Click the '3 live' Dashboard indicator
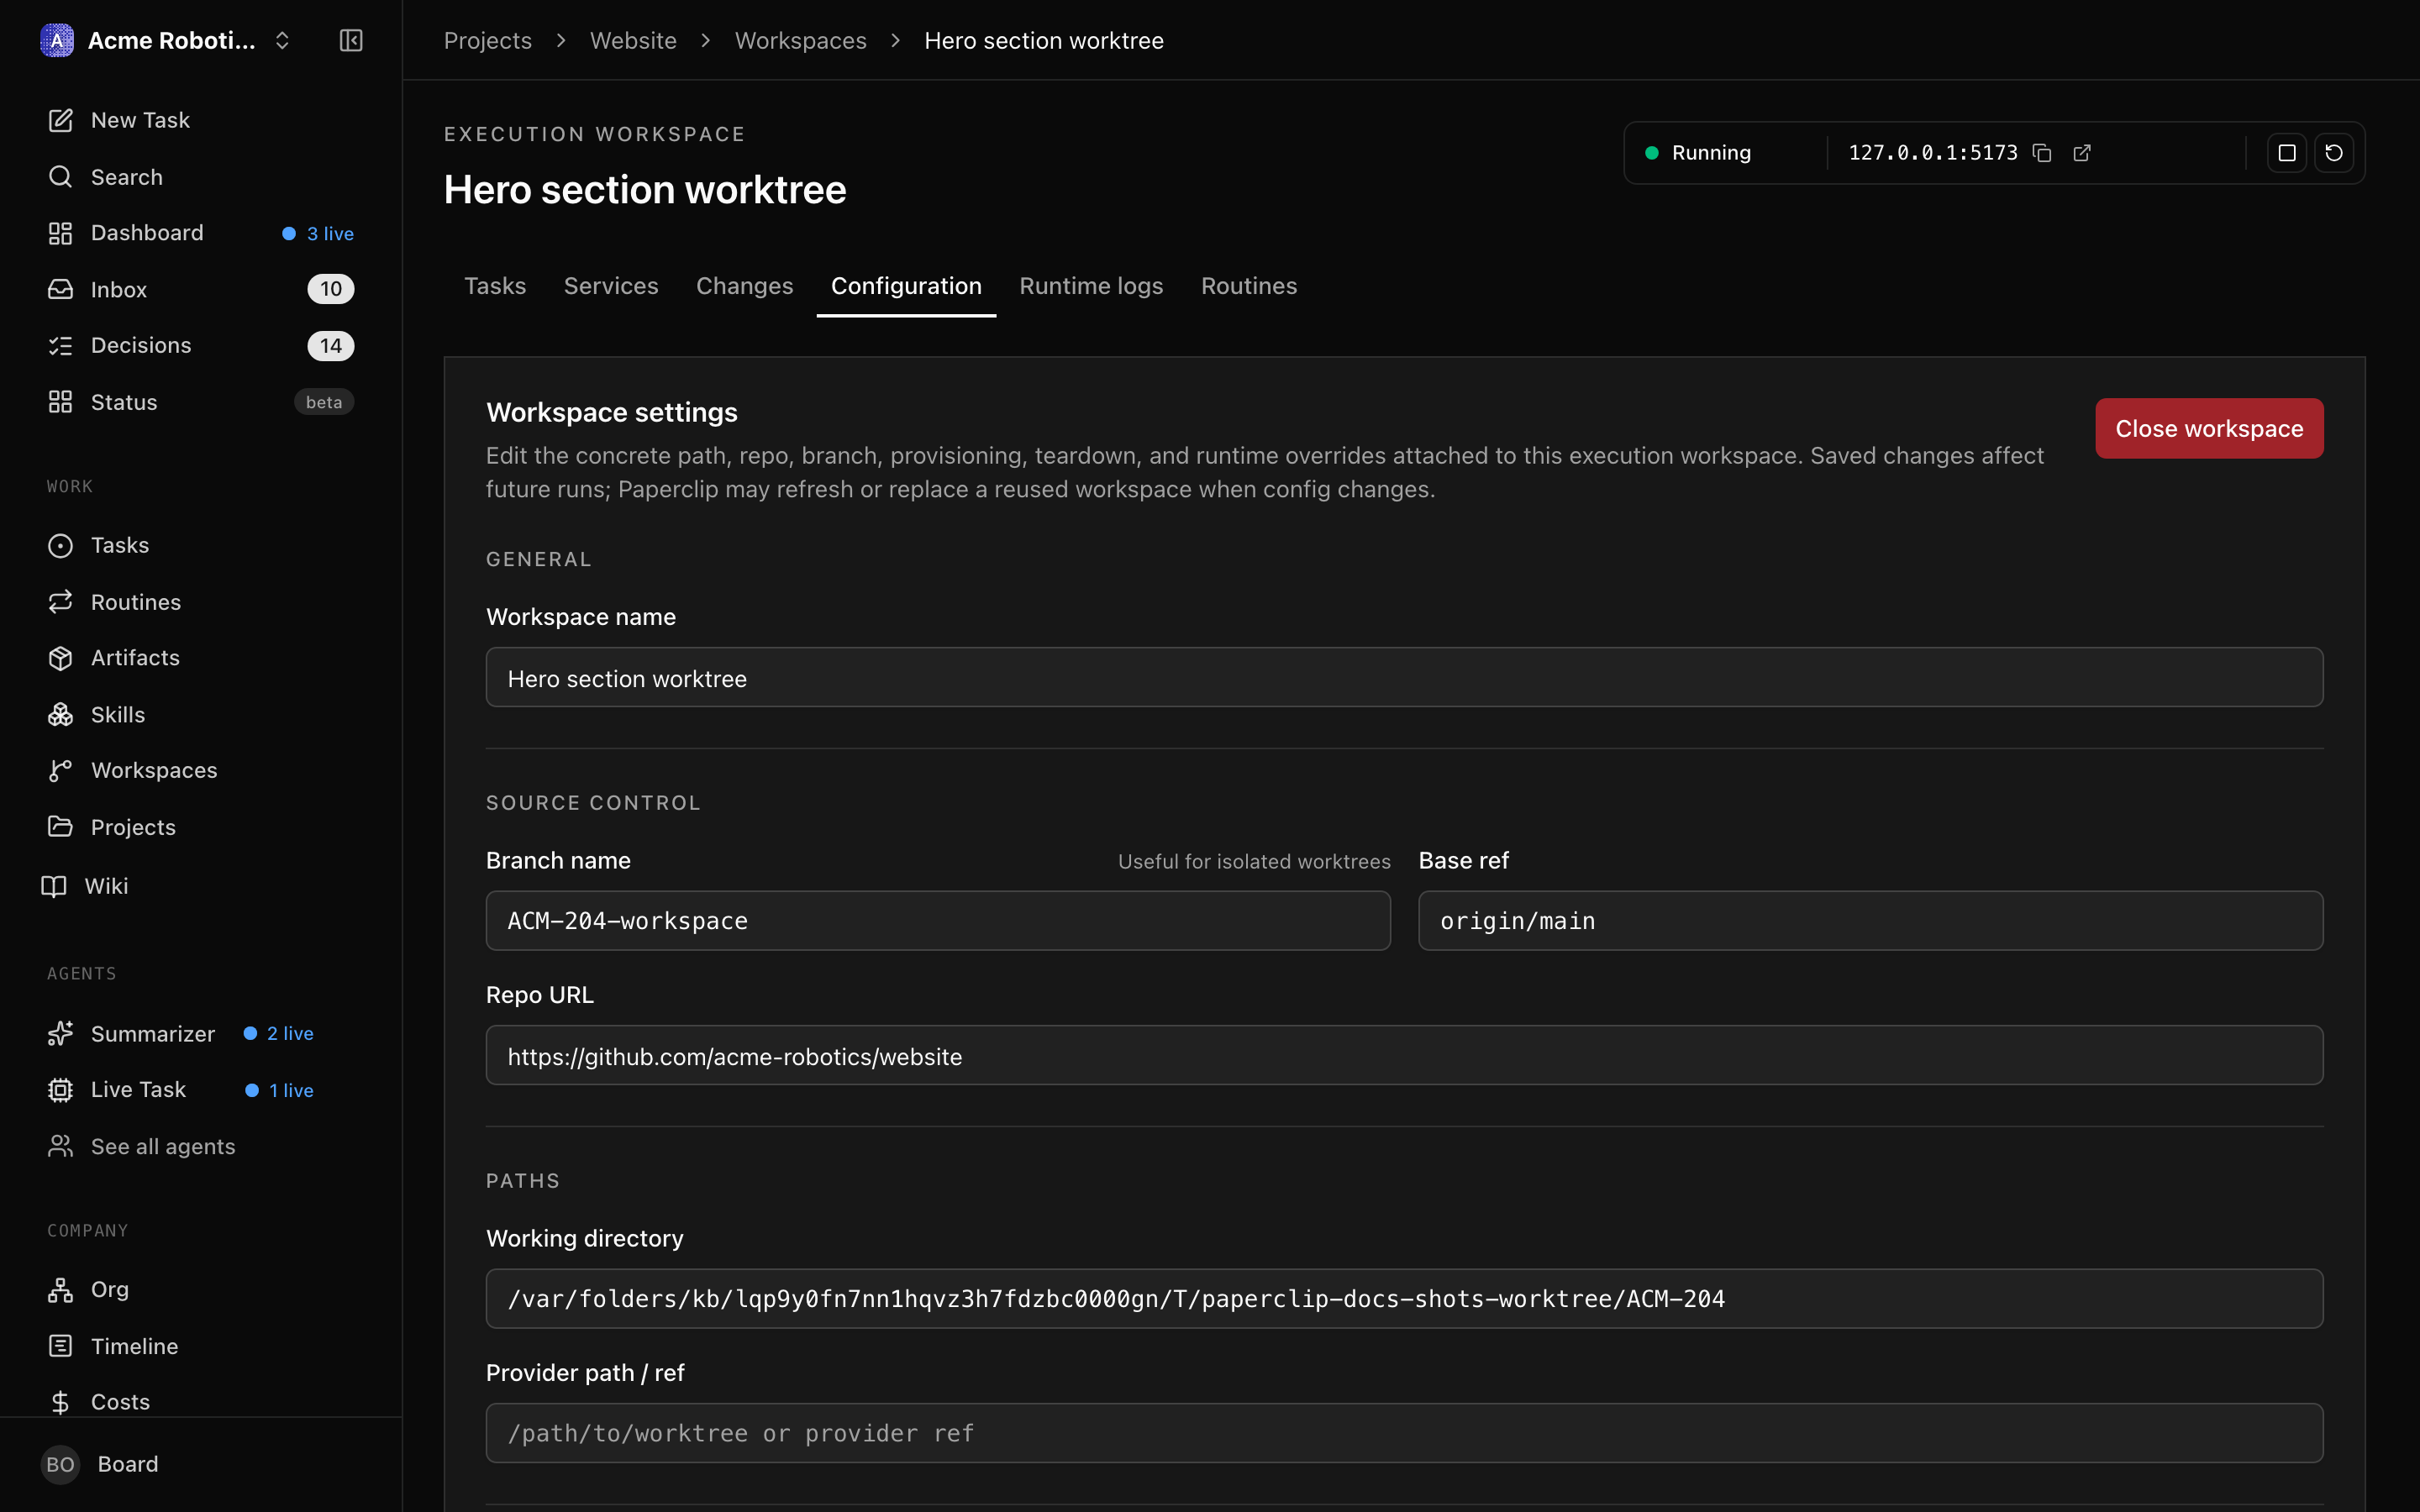The width and height of the screenshot is (2420, 1512). tap(318, 233)
